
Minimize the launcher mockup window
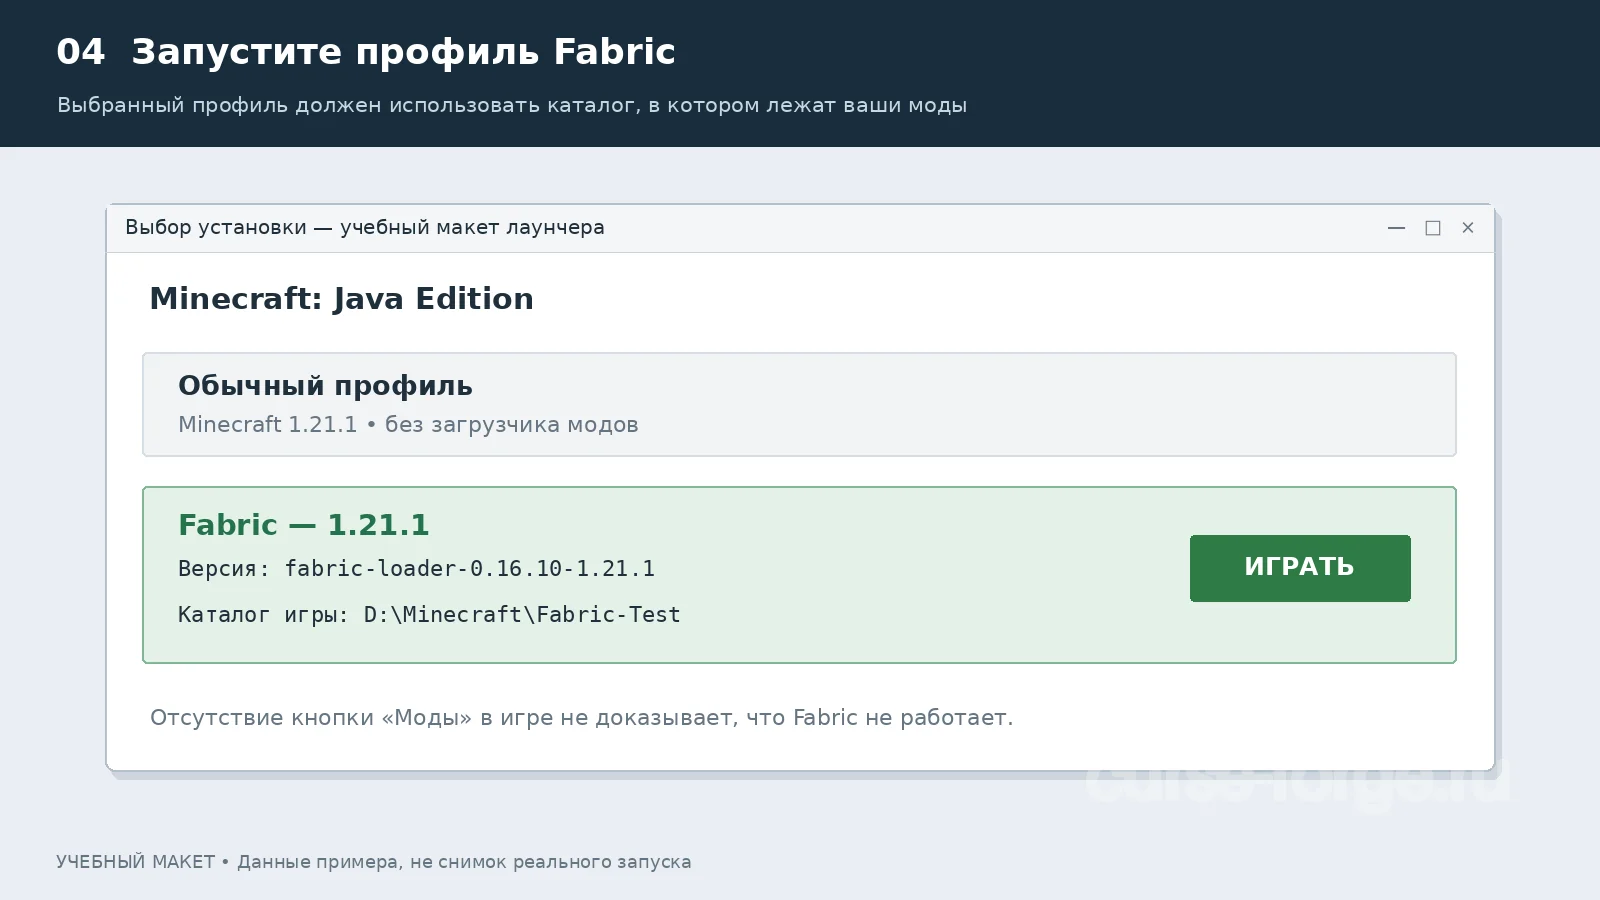click(1396, 228)
